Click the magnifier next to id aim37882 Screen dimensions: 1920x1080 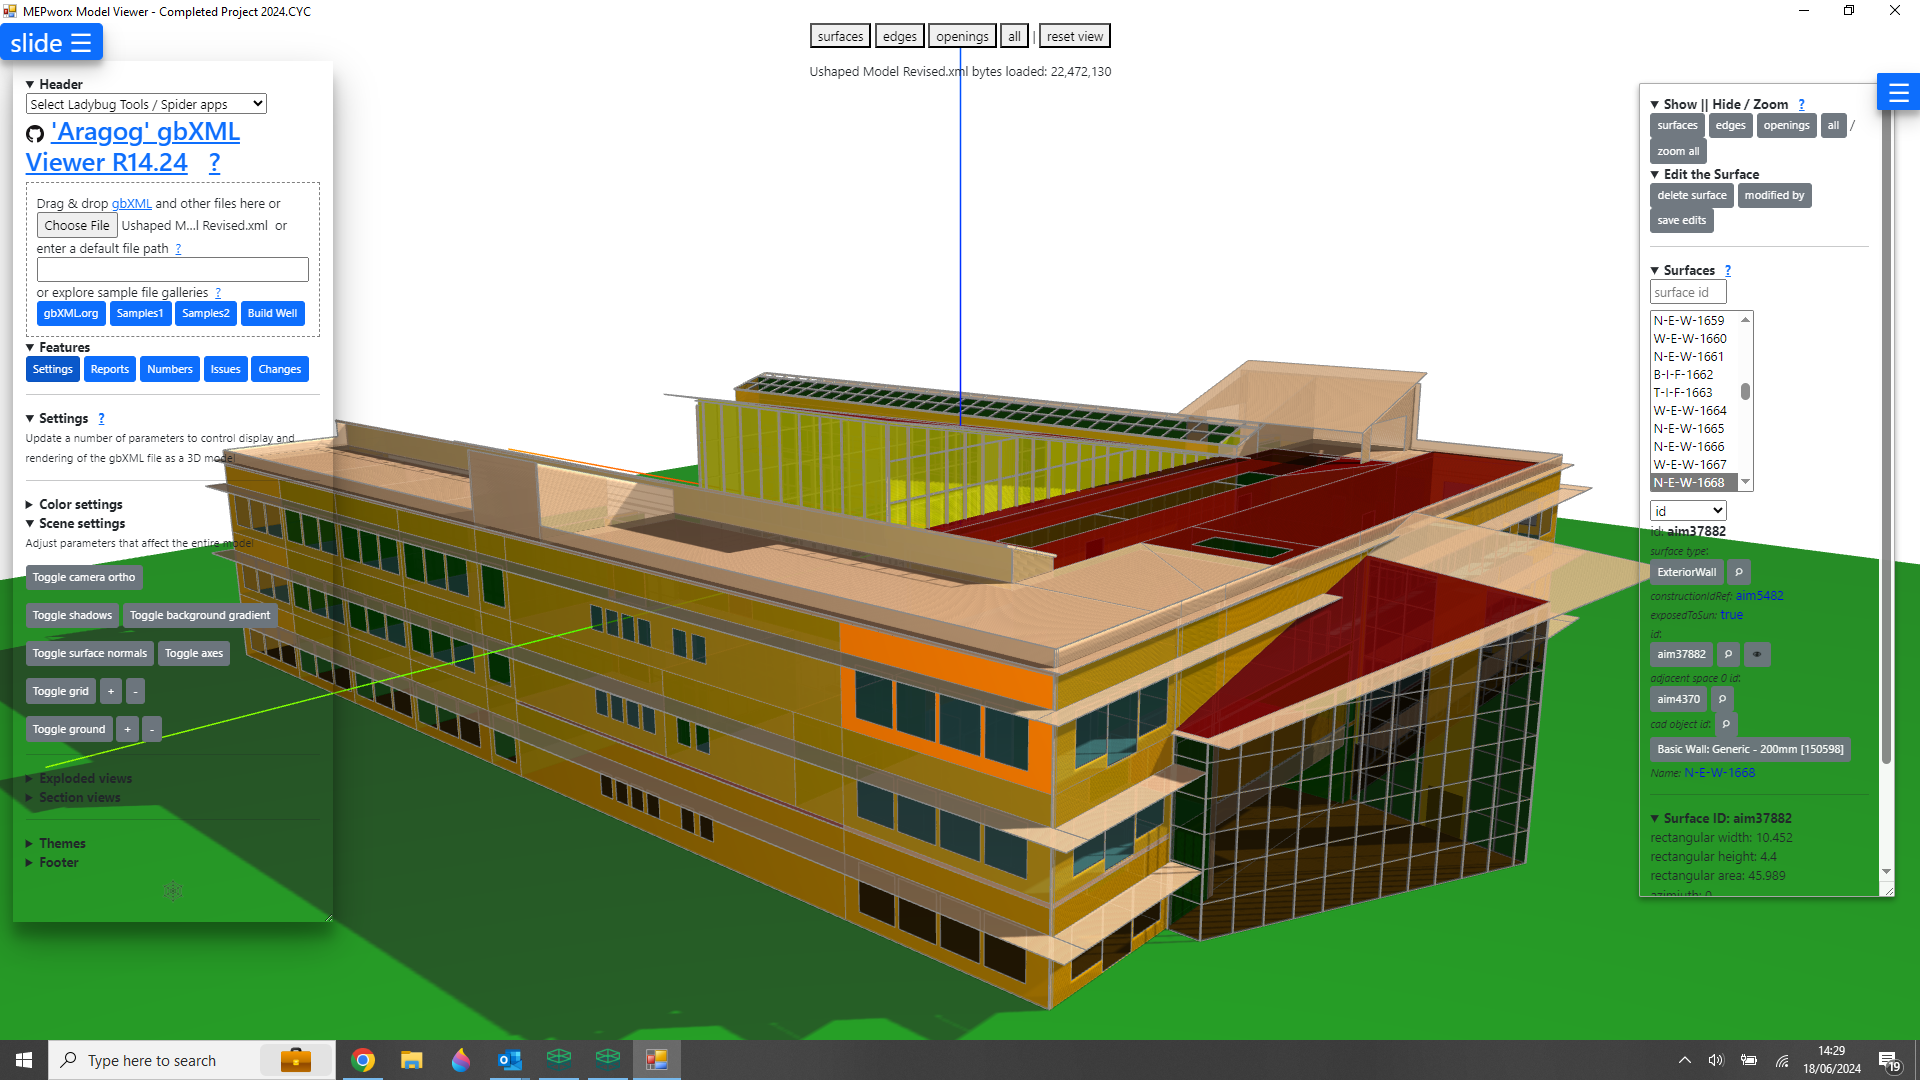[x=1728, y=654]
